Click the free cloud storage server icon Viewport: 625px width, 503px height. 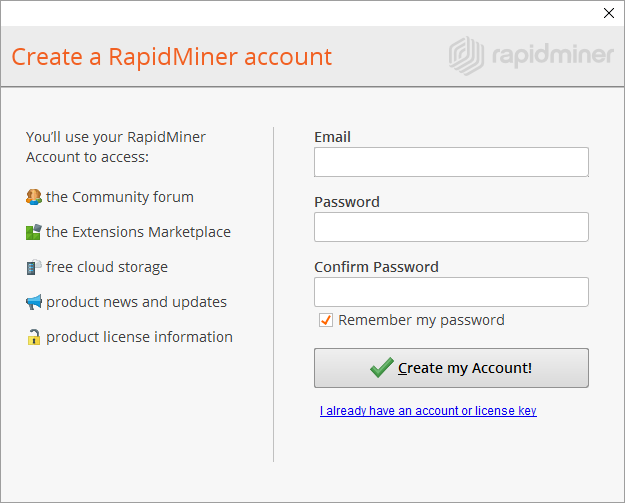pos(34,267)
